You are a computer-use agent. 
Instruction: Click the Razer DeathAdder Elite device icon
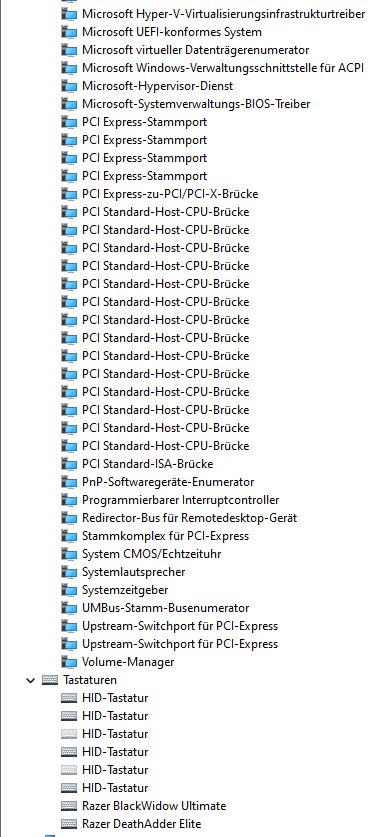[69, 824]
